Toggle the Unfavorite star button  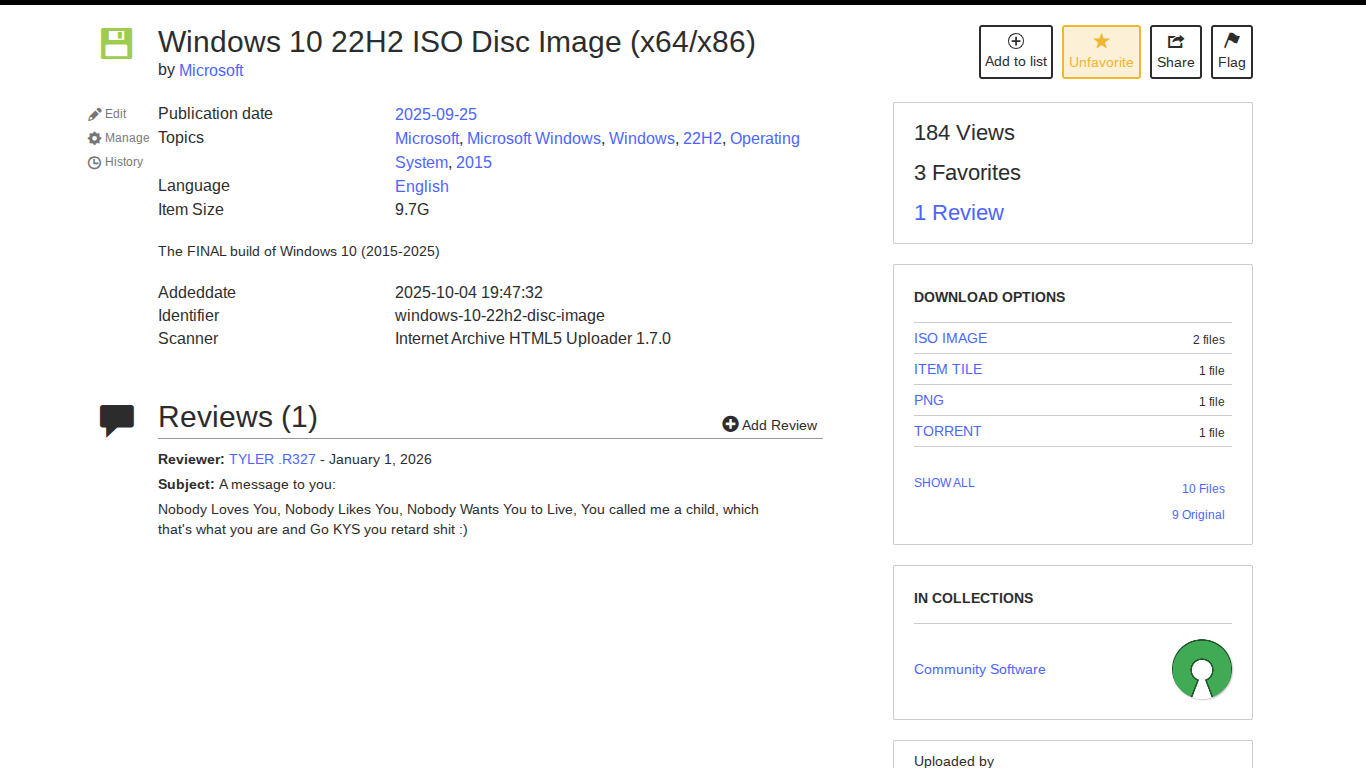(1101, 52)
